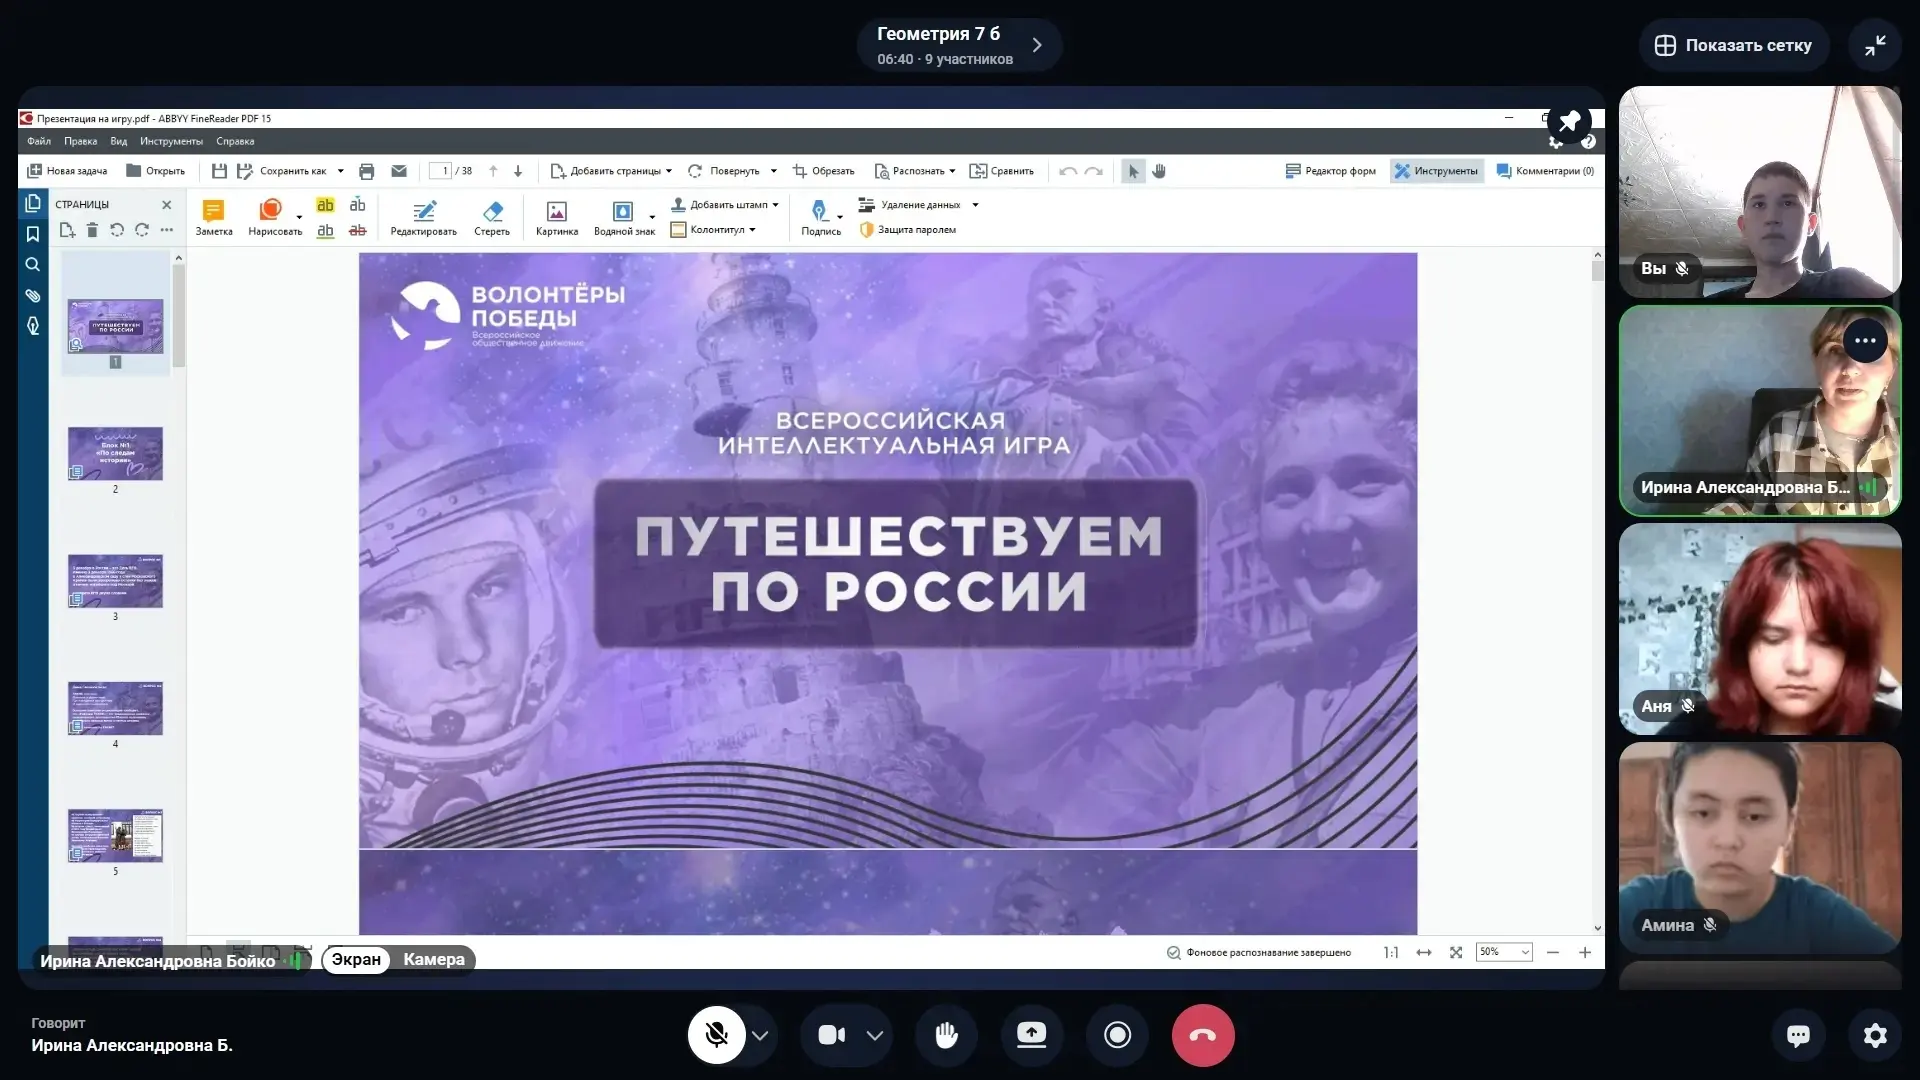Click the save disk icon
The height and width of the screenshot is (1080, 1920).
coord(219,171)
